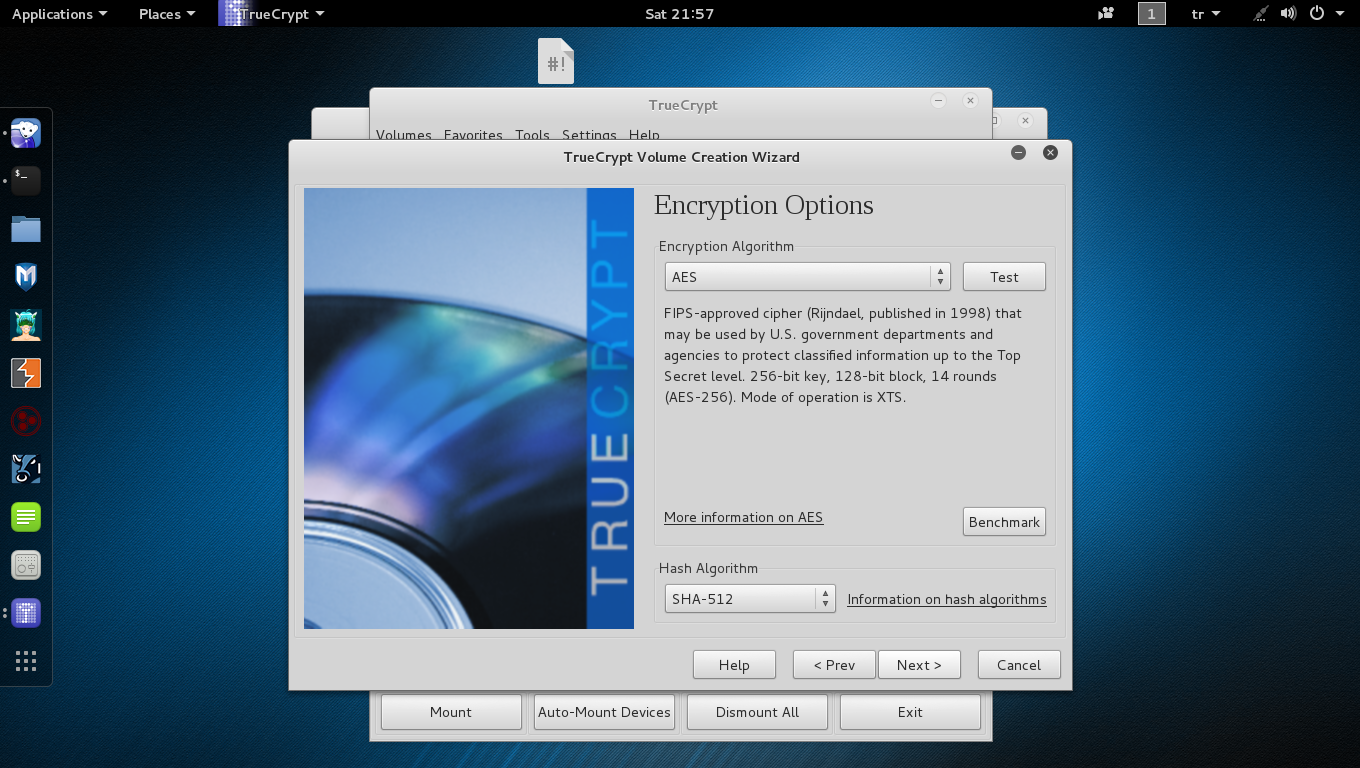Launch Maltego from the dock
This screenshot has width=1360, height=768.
[x=26, y=469]
